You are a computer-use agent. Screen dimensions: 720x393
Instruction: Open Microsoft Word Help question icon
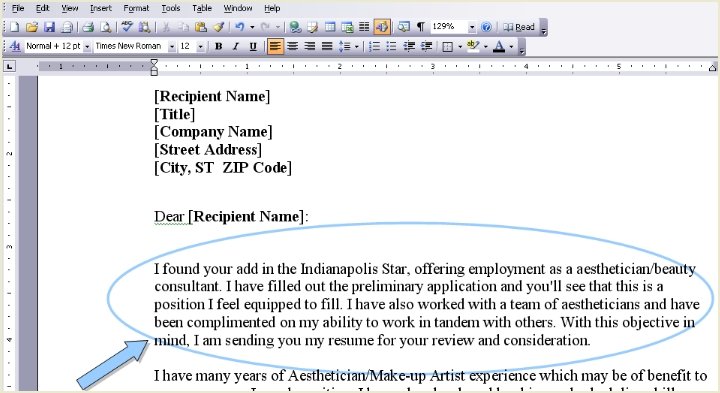coord(486,27)
